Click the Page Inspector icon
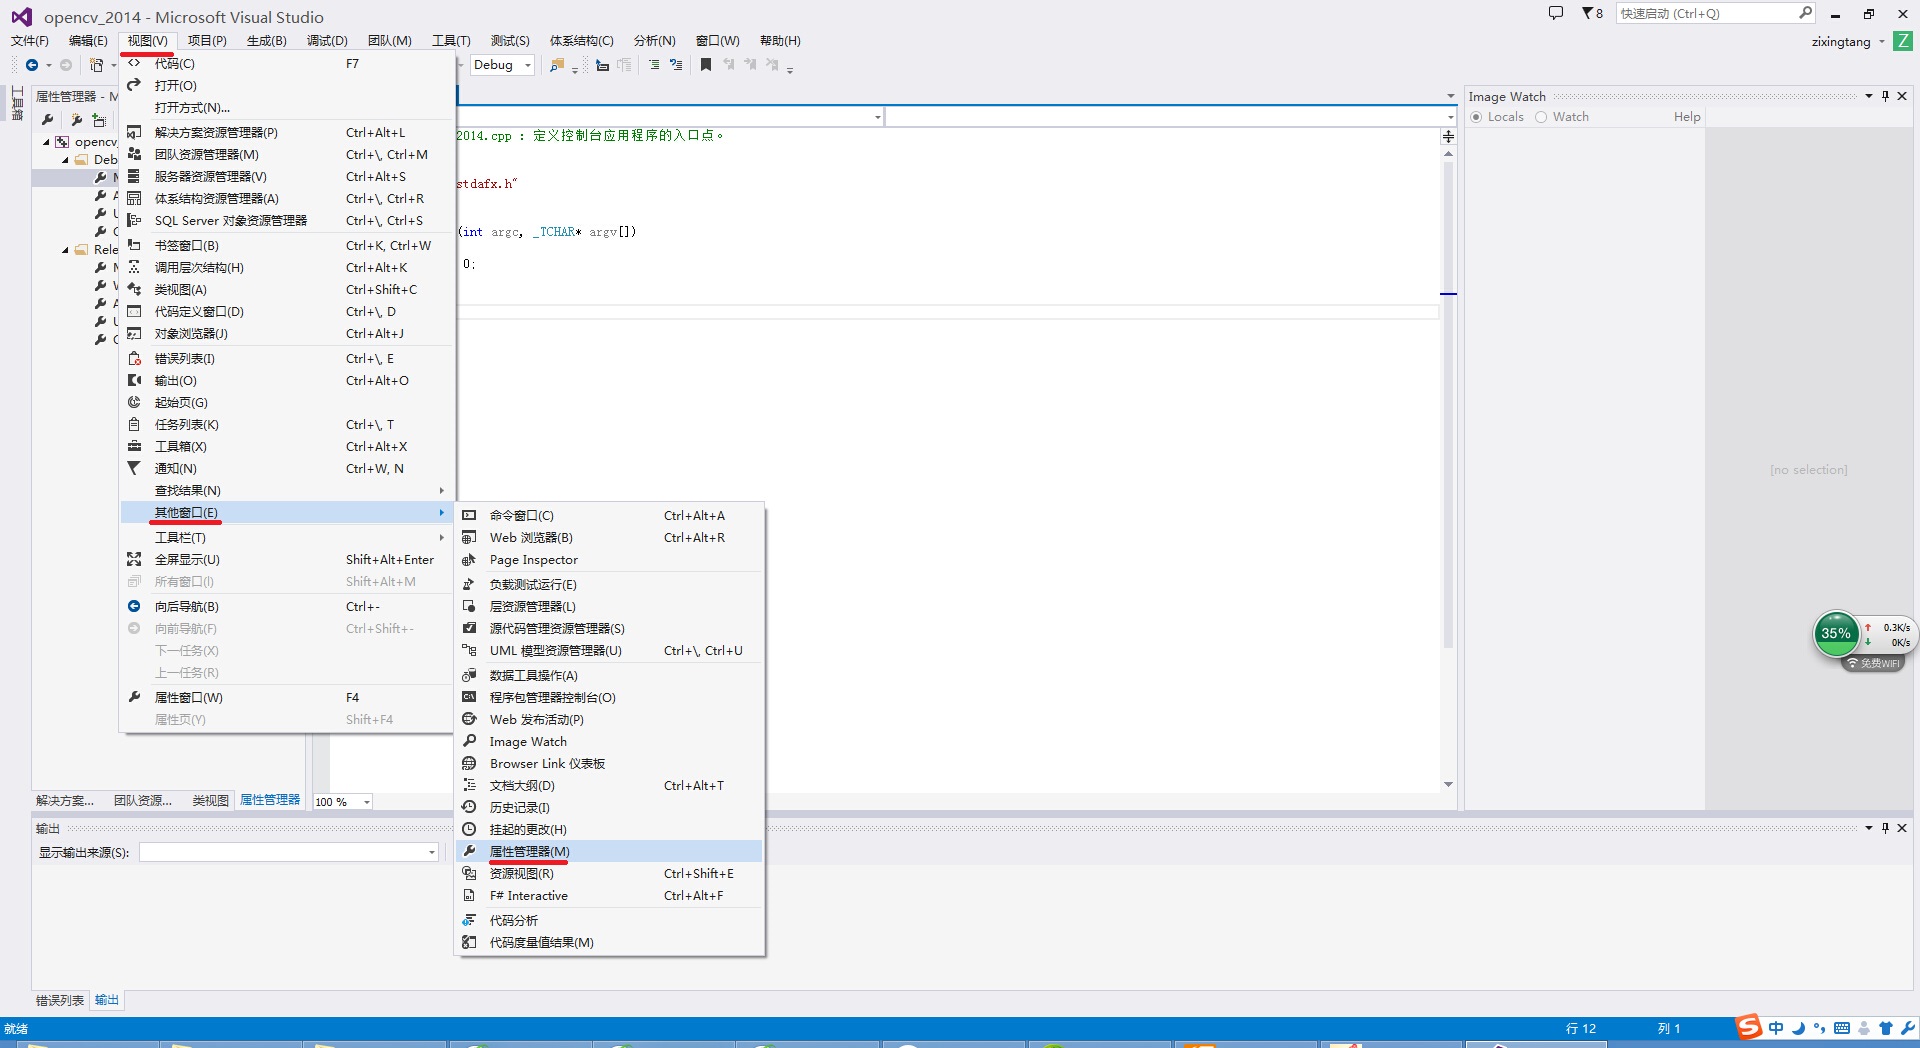This screenshot has width=1920, height=1048. (x=469, y=559)
